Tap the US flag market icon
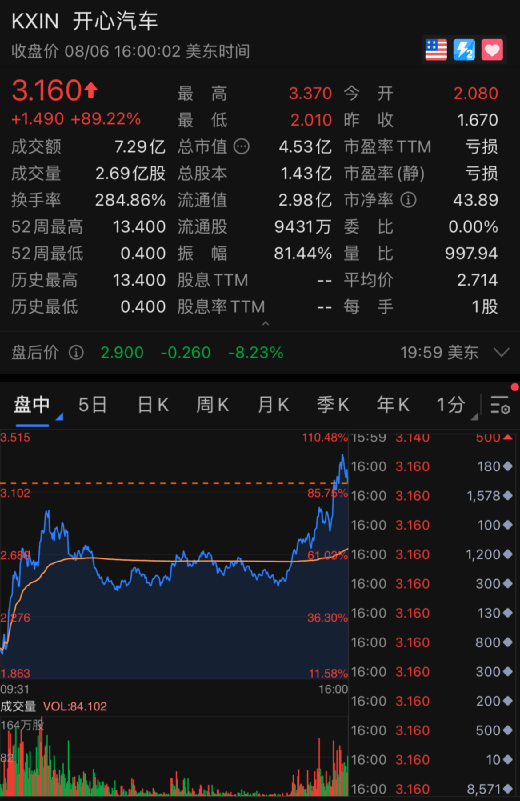520x801 pixels. click(x=436, y=50)
